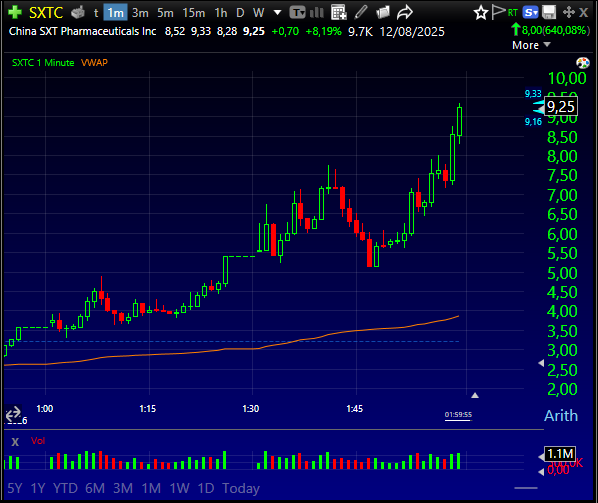Image resolution: width=598 pixels, height=503 pixels.
Task: Select the 1m time frame
Action: (x=115, y=13)
